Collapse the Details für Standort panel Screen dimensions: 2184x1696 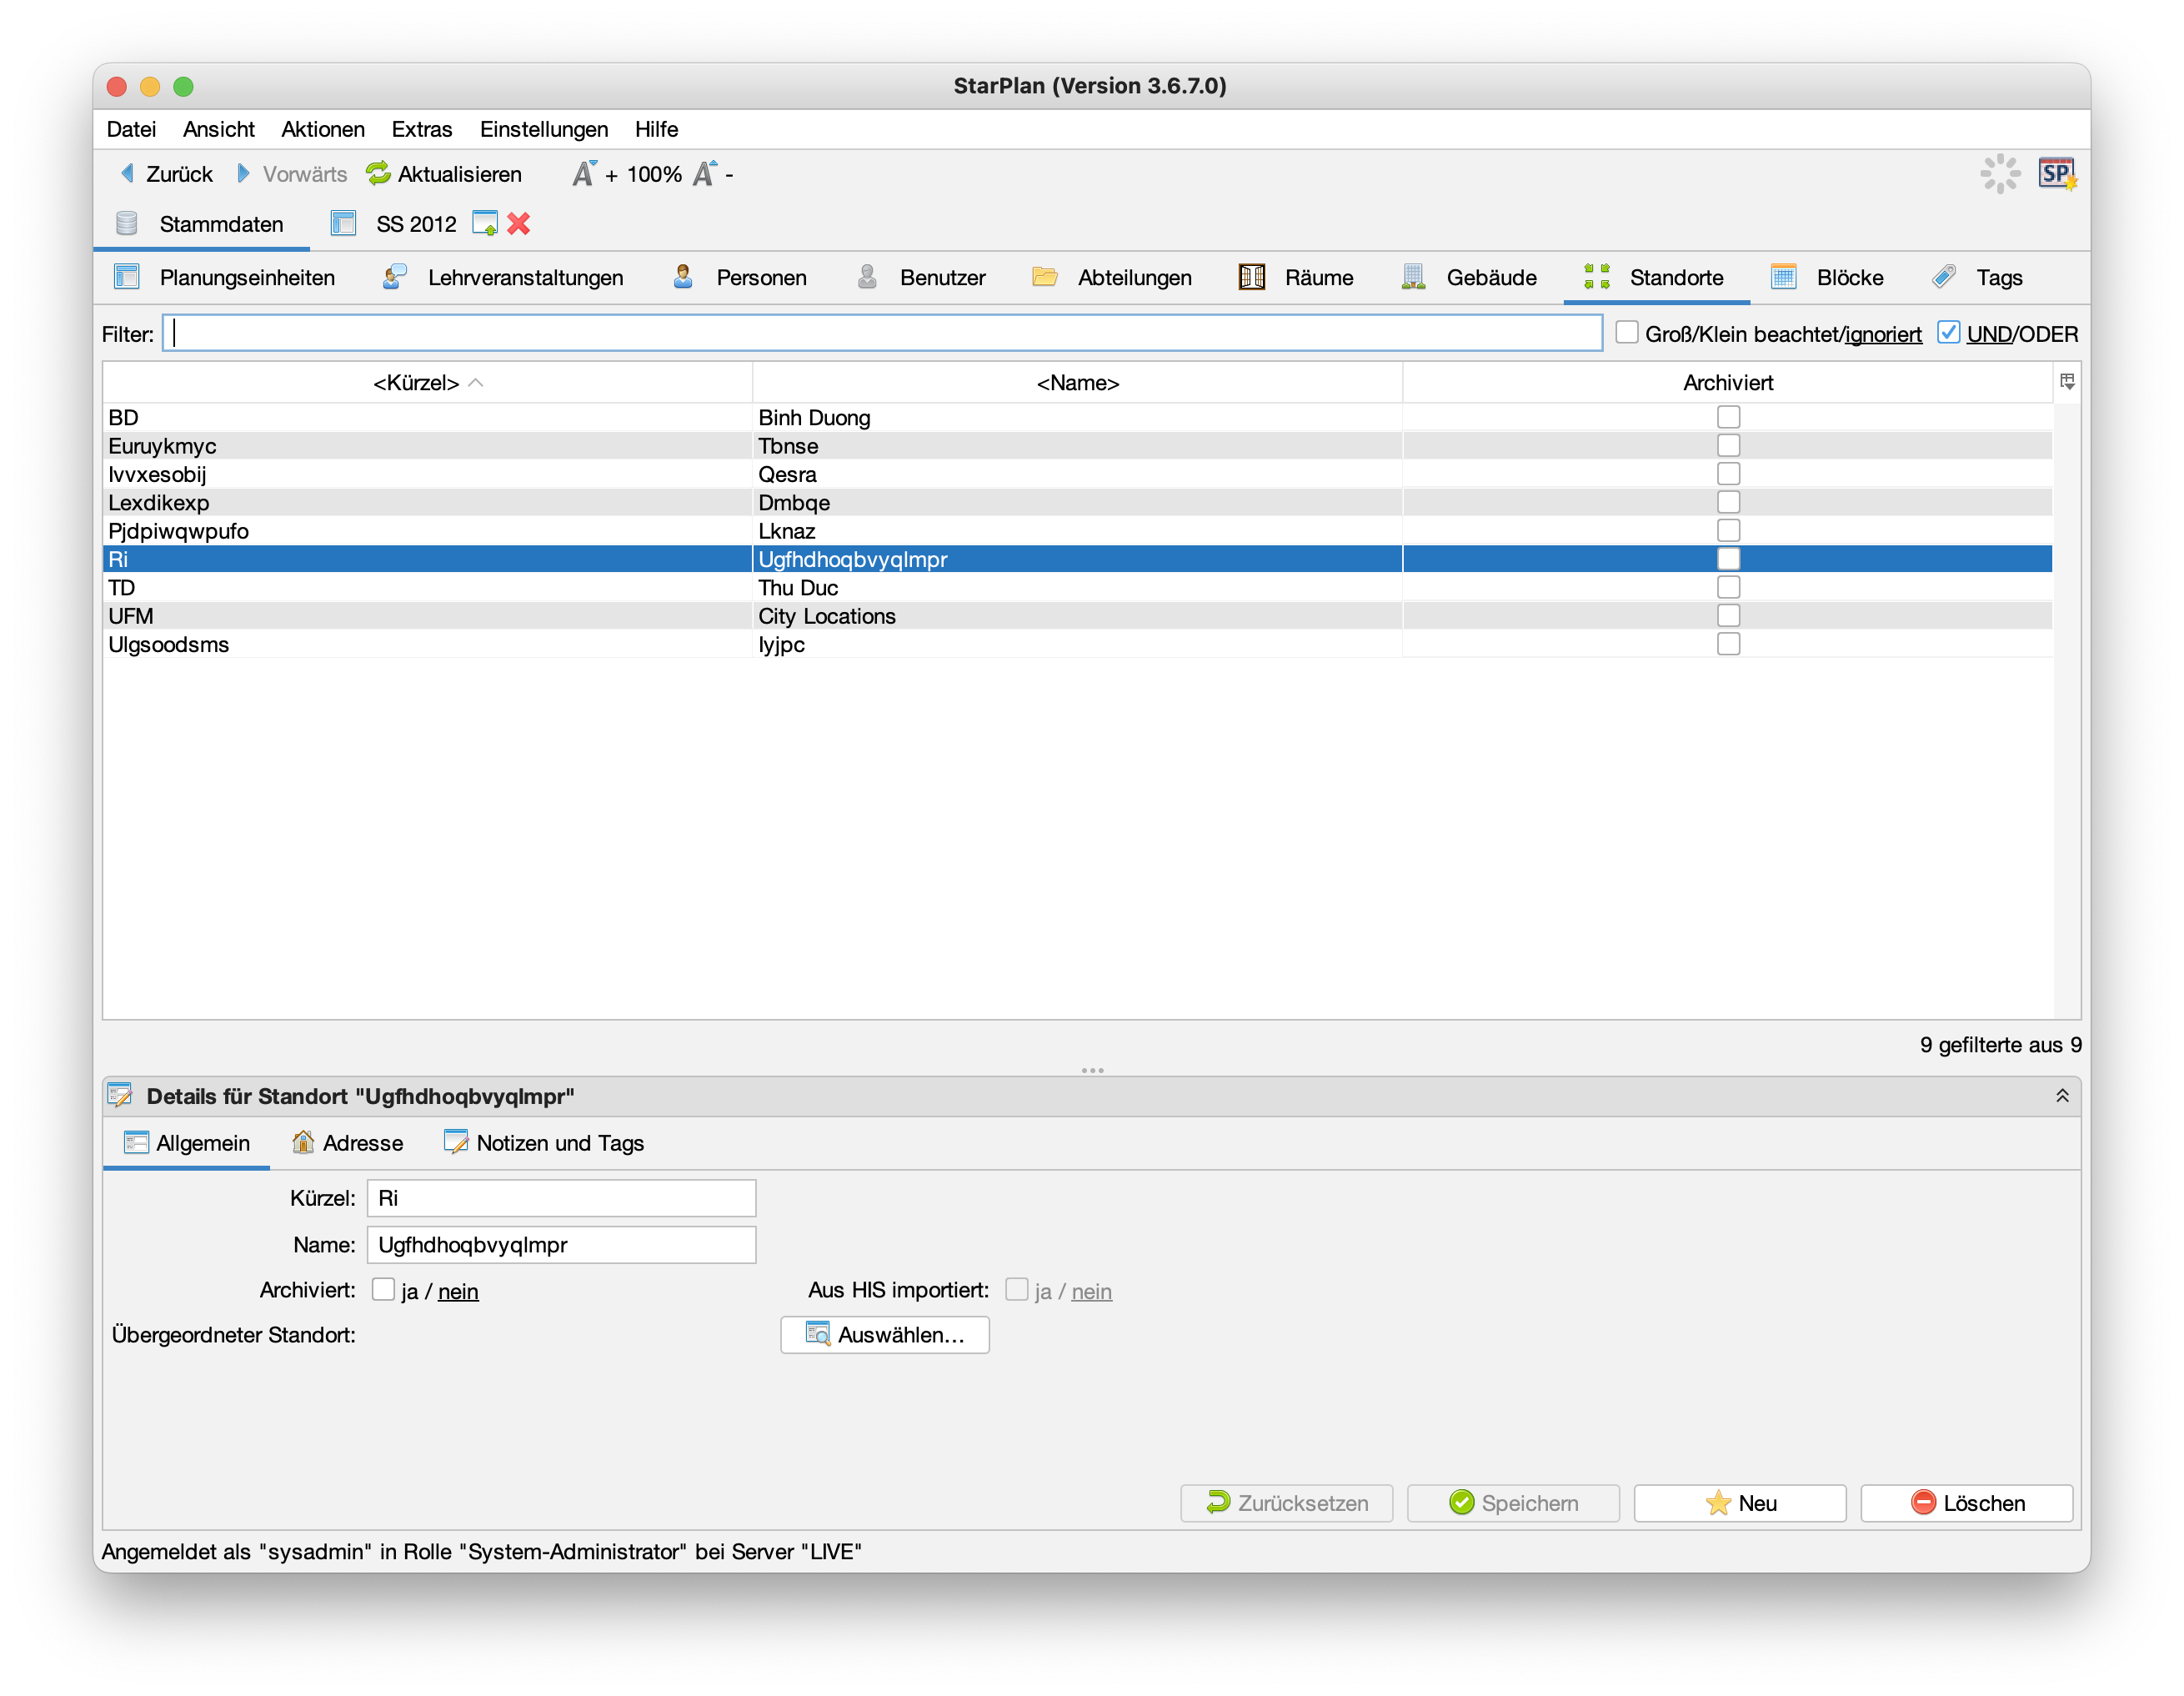2062,1096
